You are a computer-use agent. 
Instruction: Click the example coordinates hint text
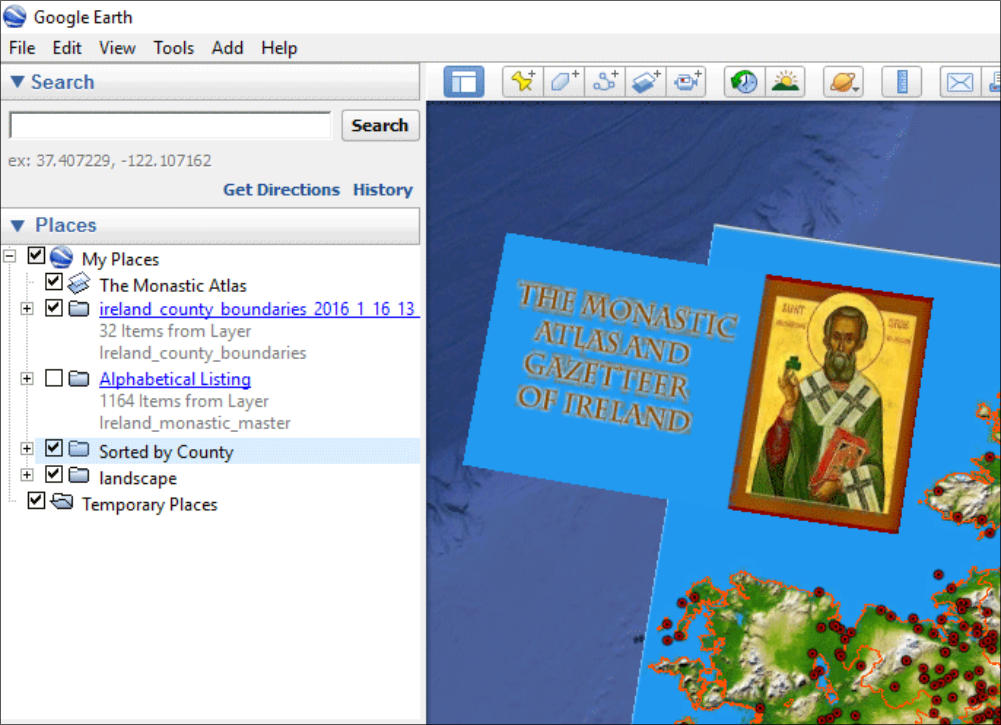(109, 160)
